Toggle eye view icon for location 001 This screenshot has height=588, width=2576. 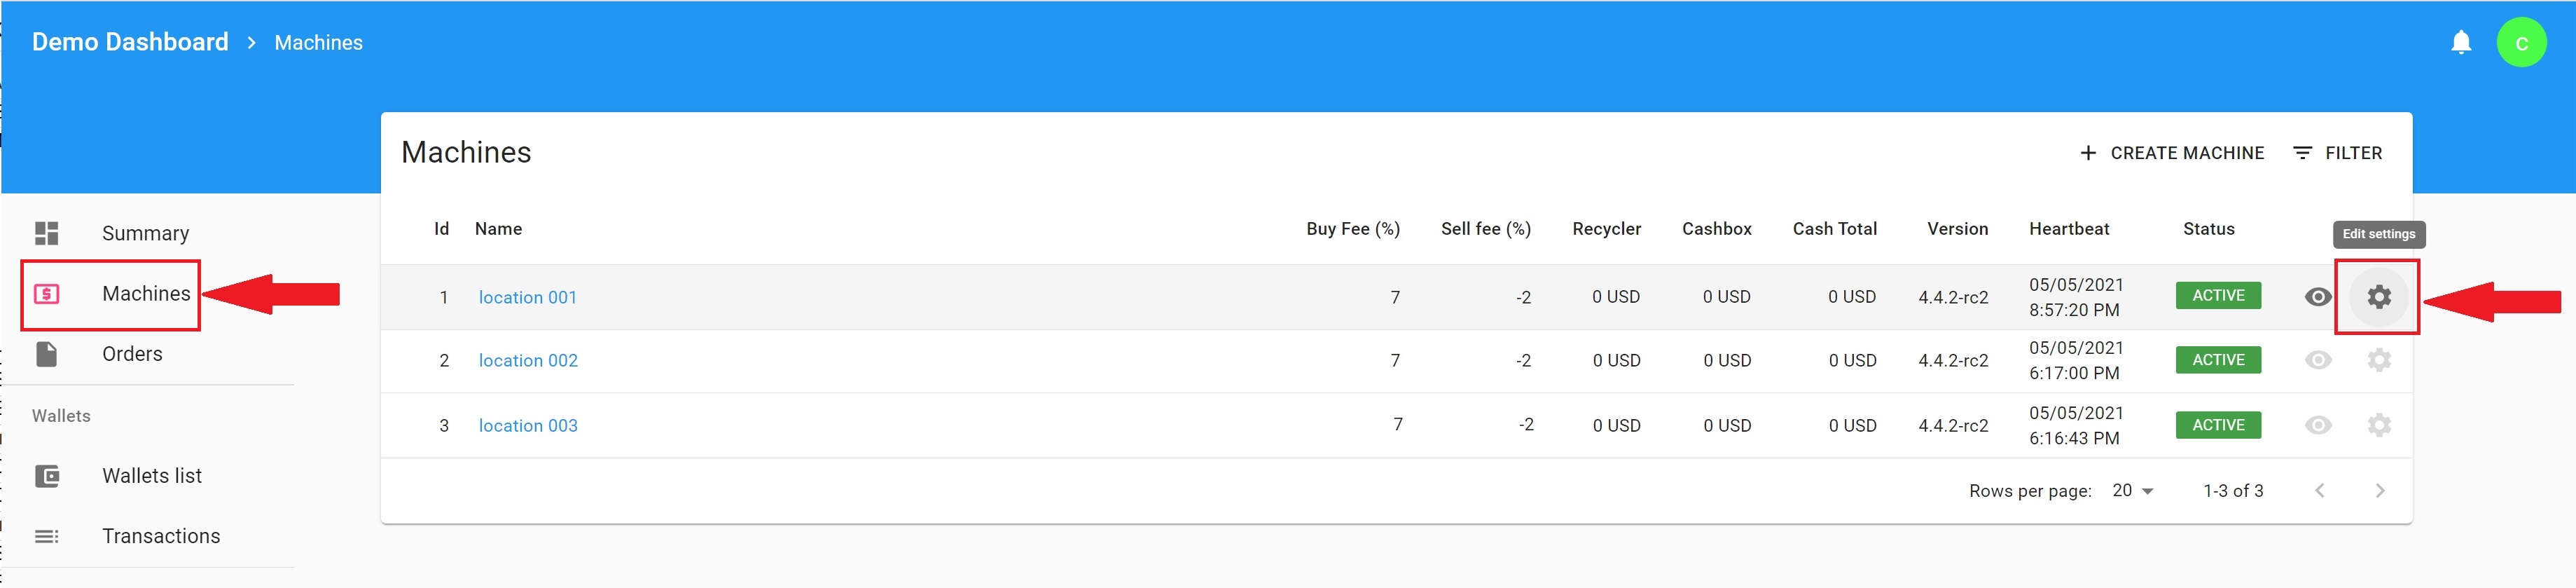click(2318, 297)
